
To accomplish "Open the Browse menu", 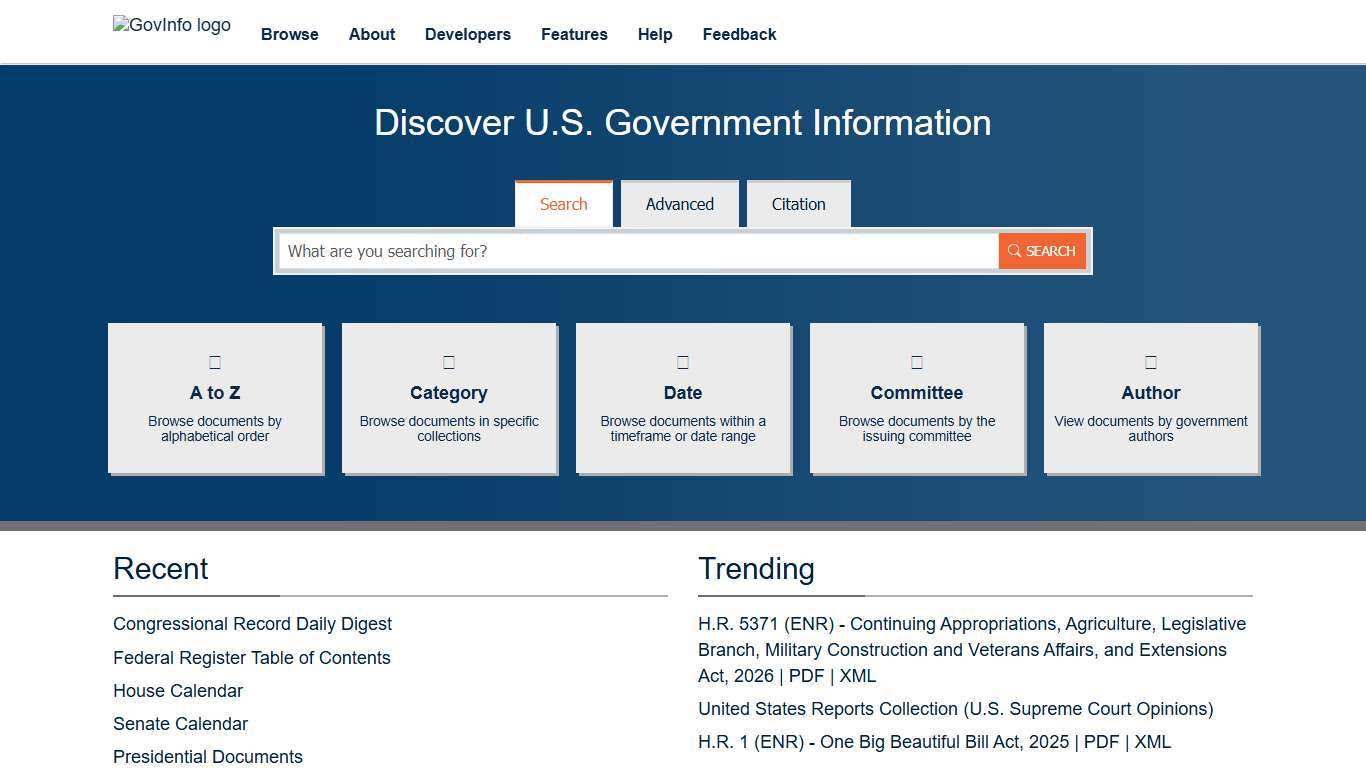I will (289, 34).
